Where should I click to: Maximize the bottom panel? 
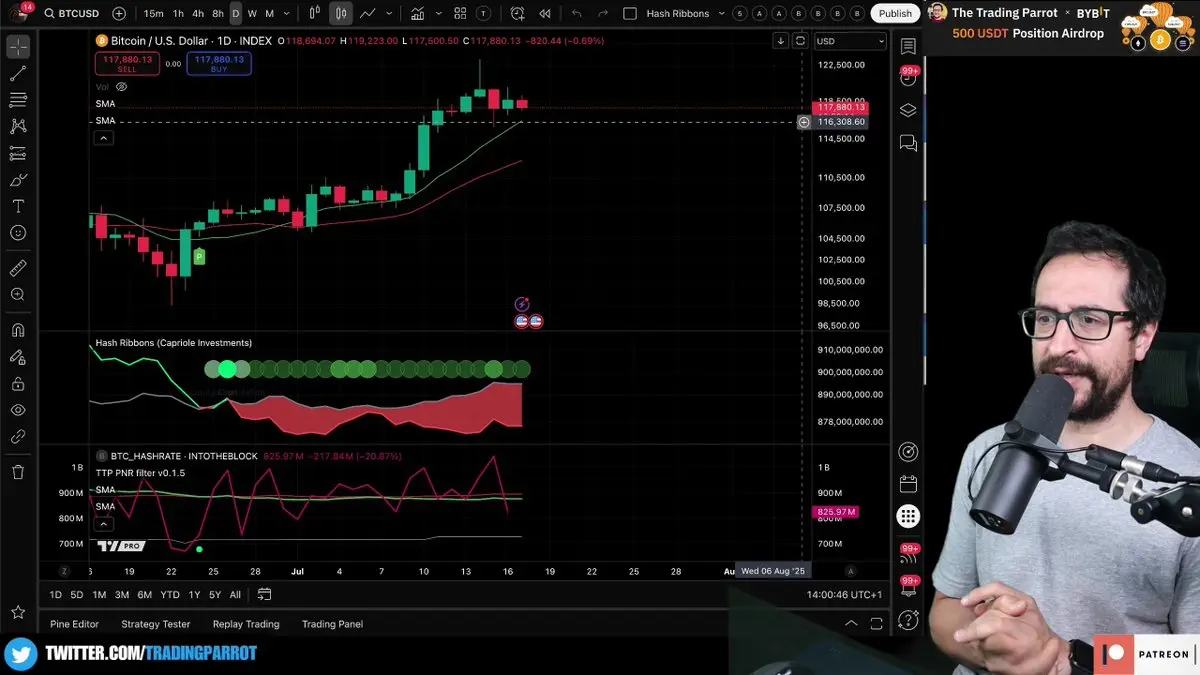[x=876, y=624]
